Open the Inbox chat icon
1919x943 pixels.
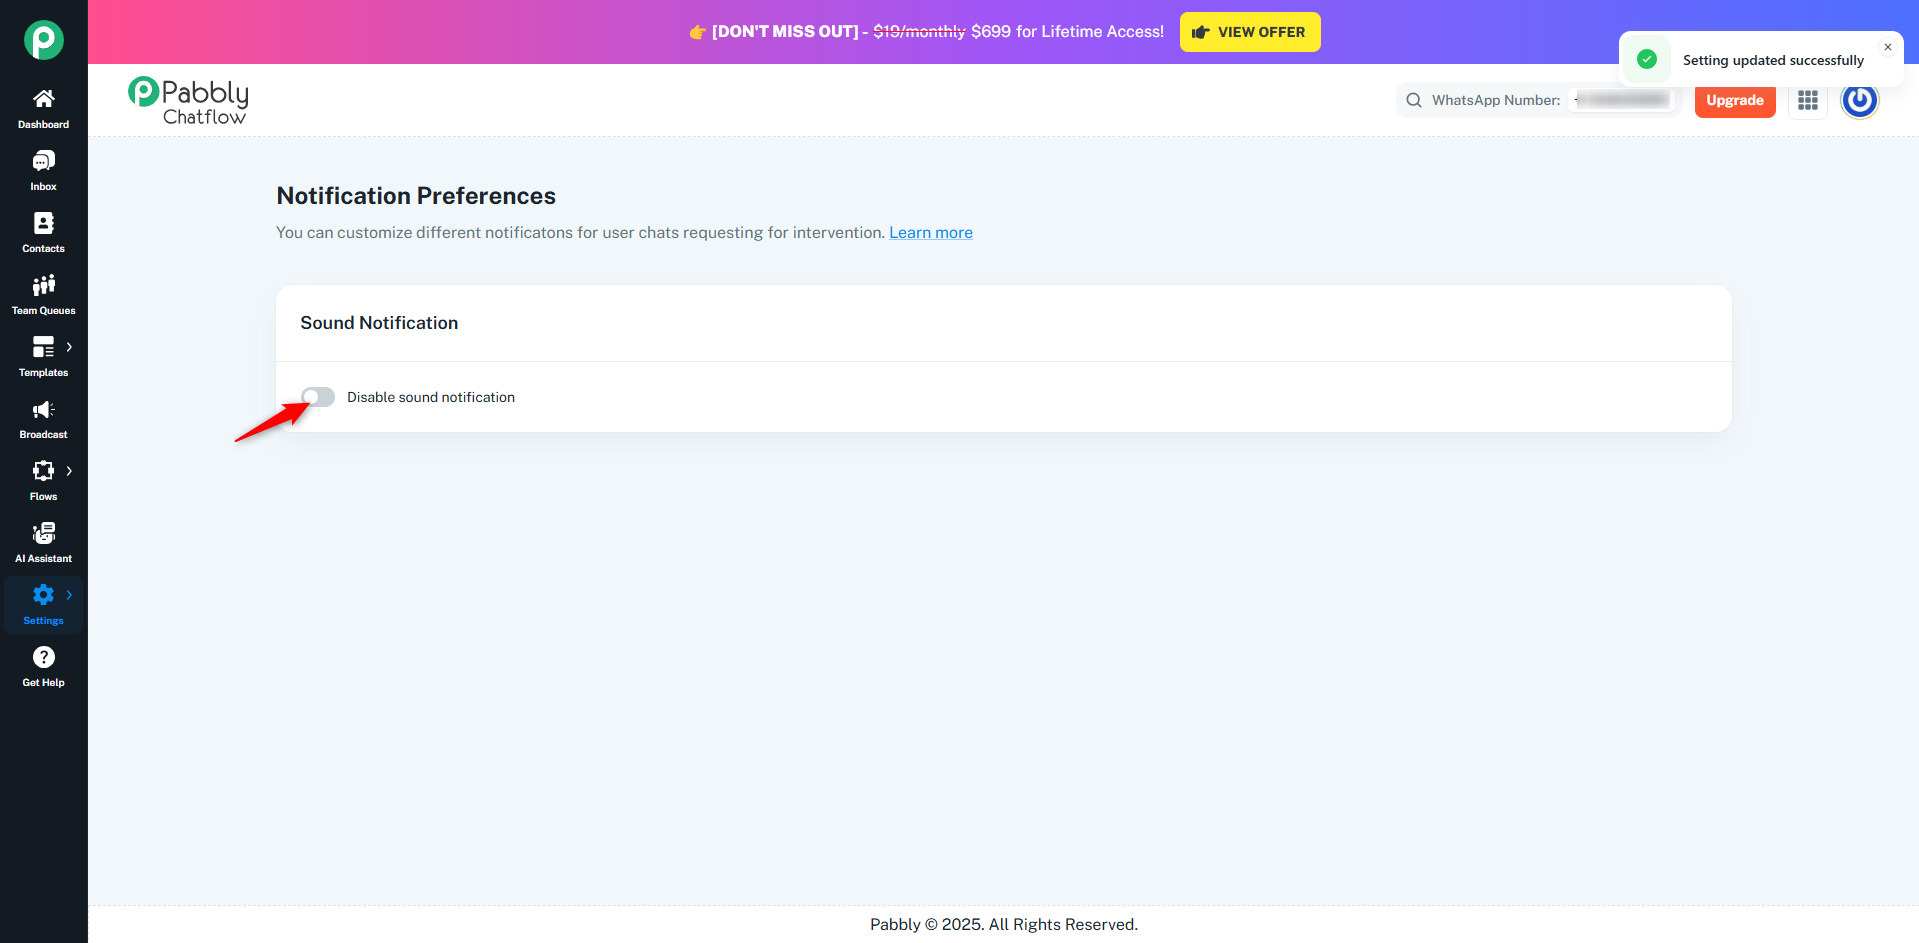(x=43, y=161)
